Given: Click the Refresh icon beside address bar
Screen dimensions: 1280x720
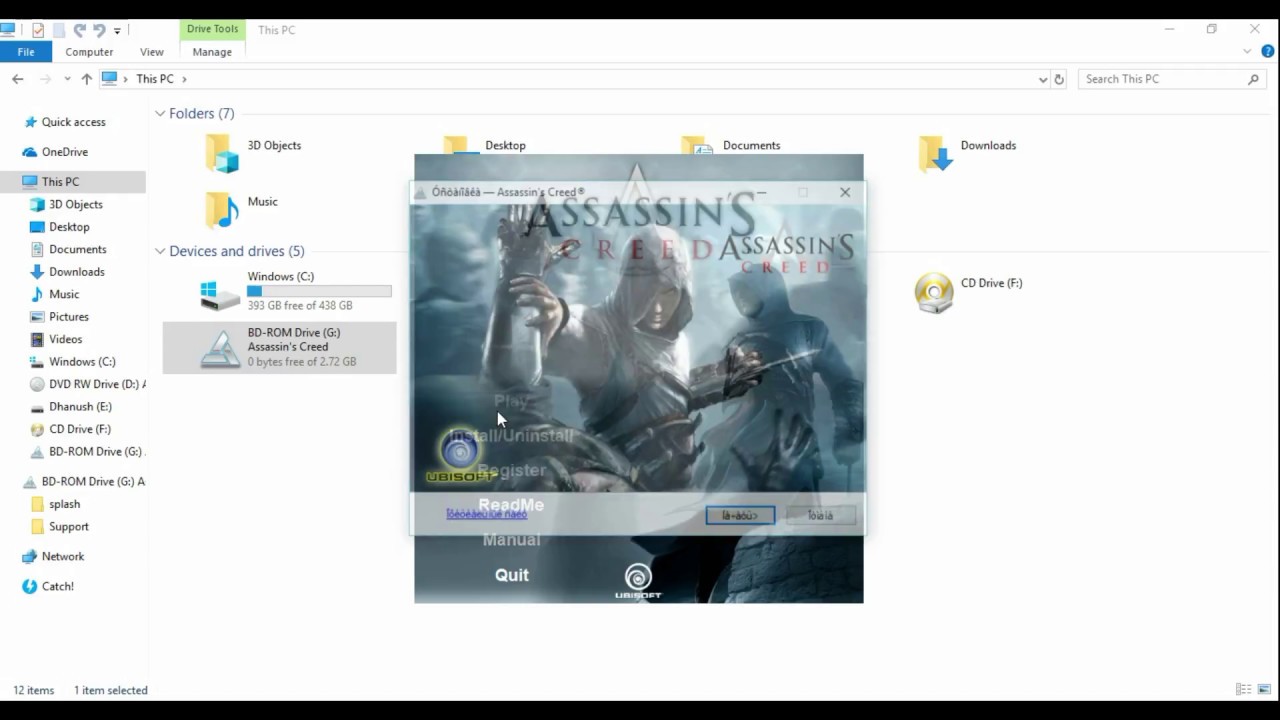Looking at the screenshot, I should coord(1059,79).
